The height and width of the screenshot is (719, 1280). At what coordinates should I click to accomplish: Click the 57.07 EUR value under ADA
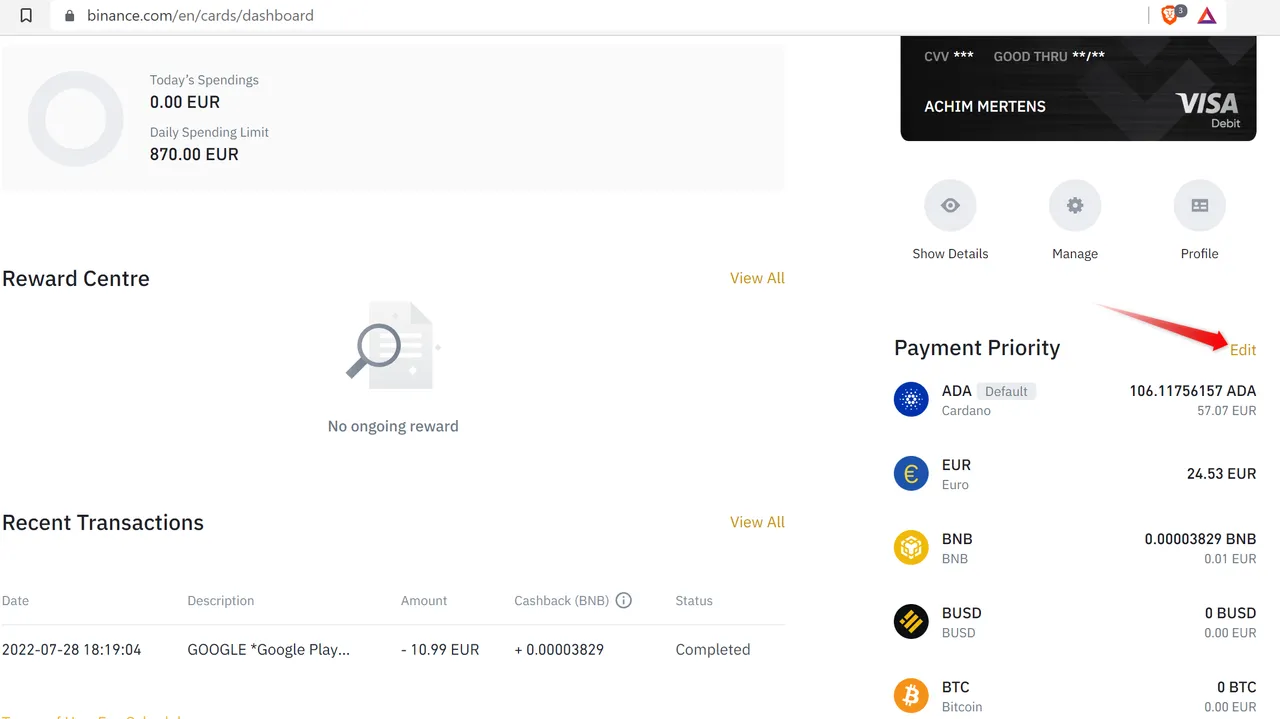1227,411
